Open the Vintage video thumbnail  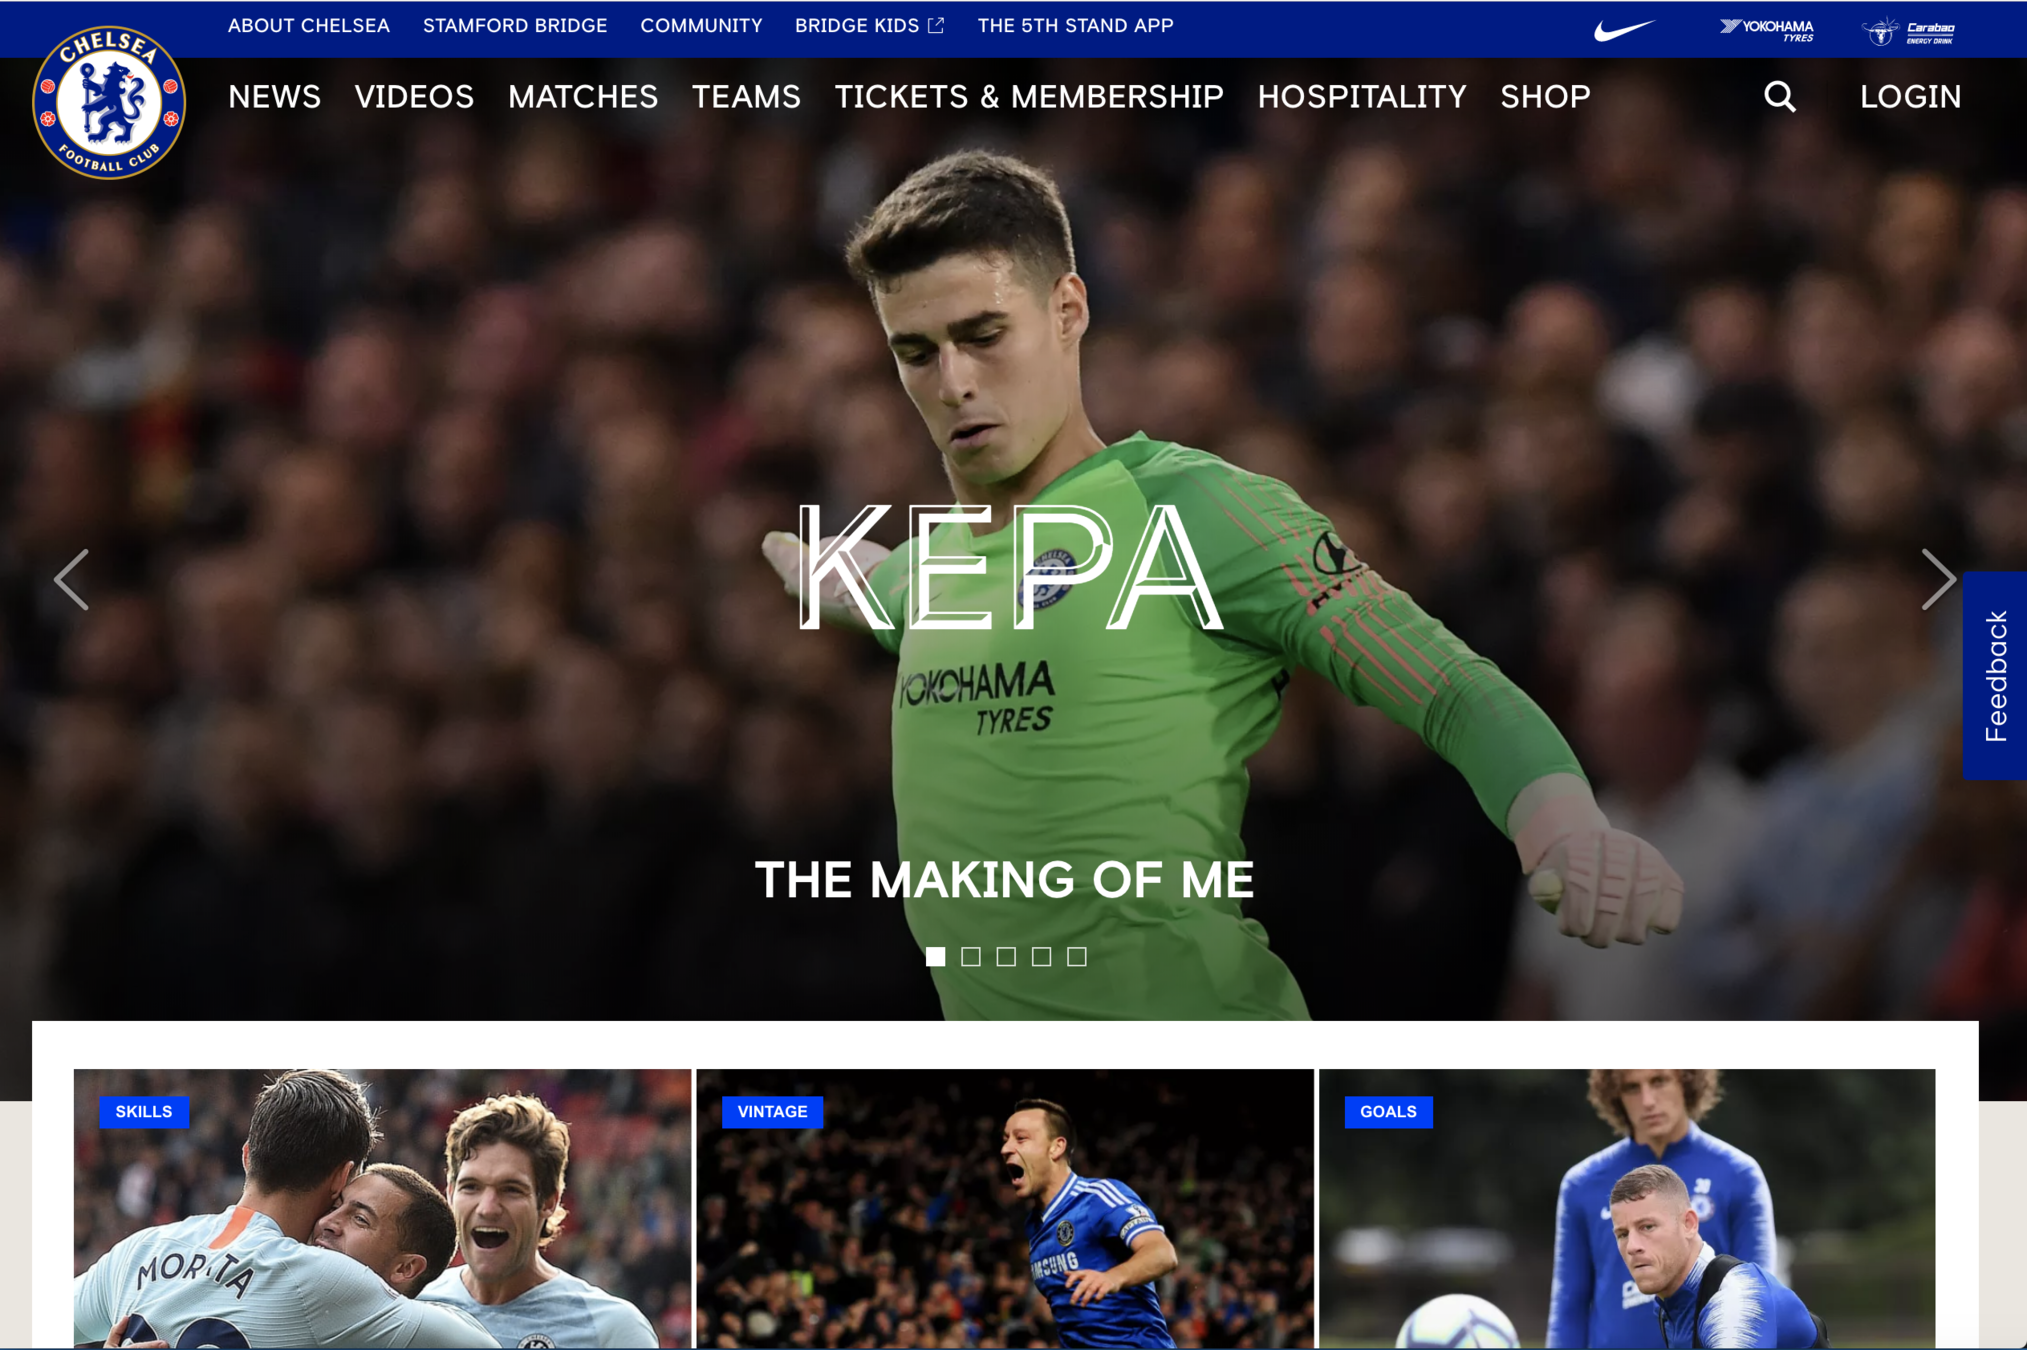[x=1005, y=1208]
